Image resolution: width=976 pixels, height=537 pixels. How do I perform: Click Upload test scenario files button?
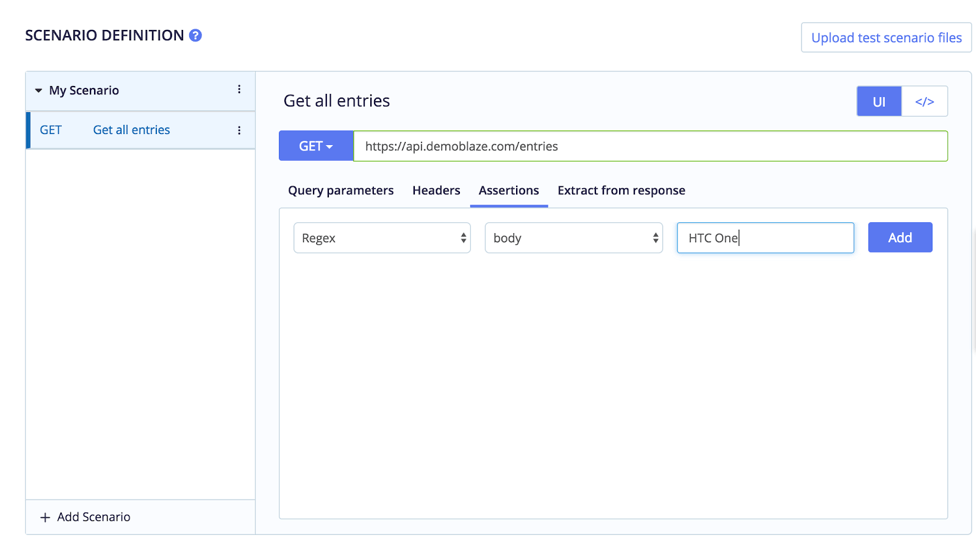886,37
